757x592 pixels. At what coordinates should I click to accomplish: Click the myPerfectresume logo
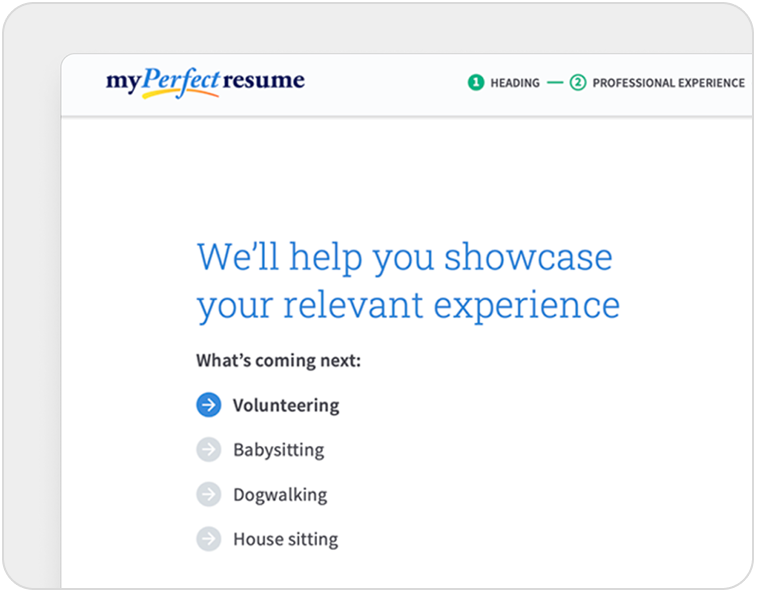[x=205, y=83]
